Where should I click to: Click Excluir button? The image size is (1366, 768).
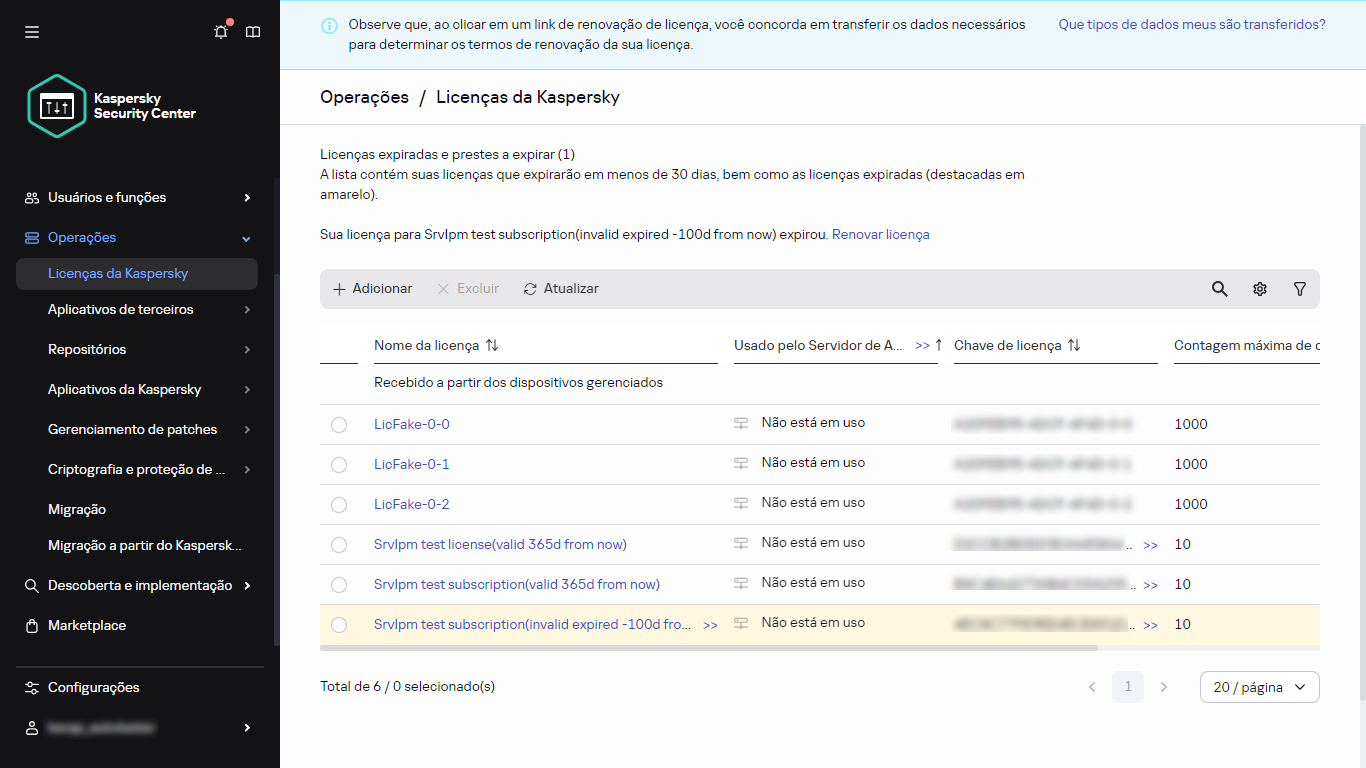468,288
